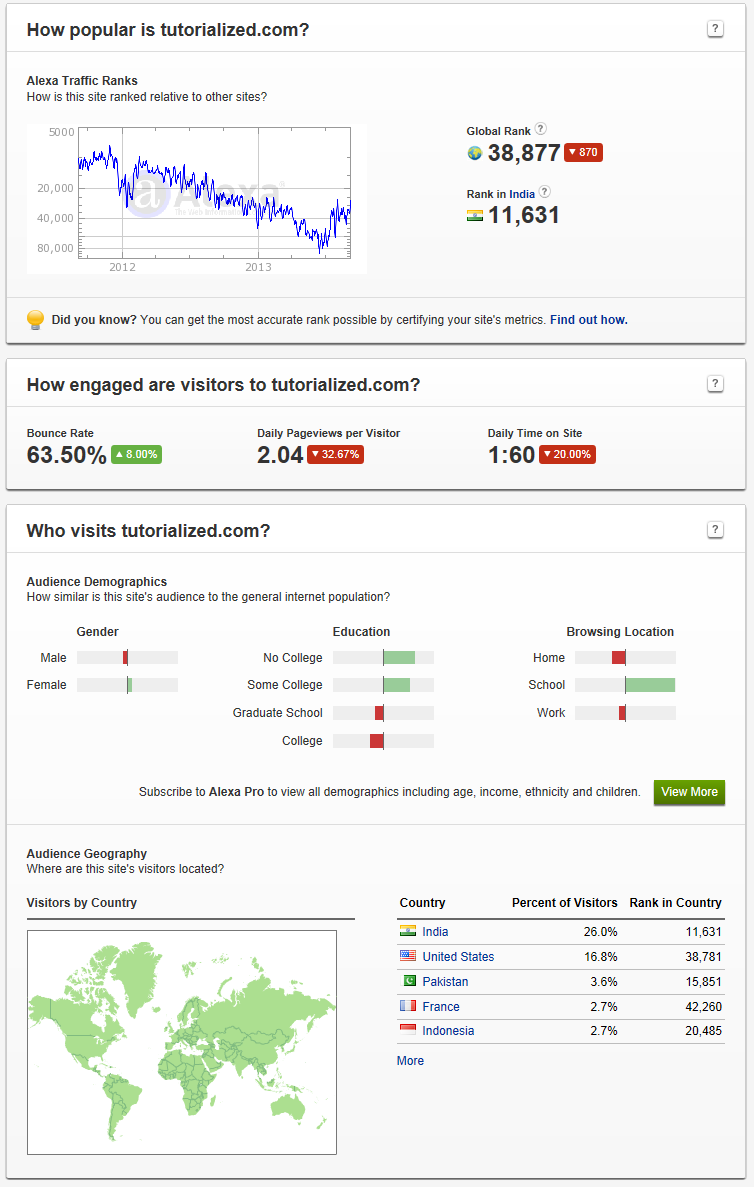The height and width of the screenshot is (1187, 754).
Task: Open help icon for visitors section
Action: (x=715, y=530)
